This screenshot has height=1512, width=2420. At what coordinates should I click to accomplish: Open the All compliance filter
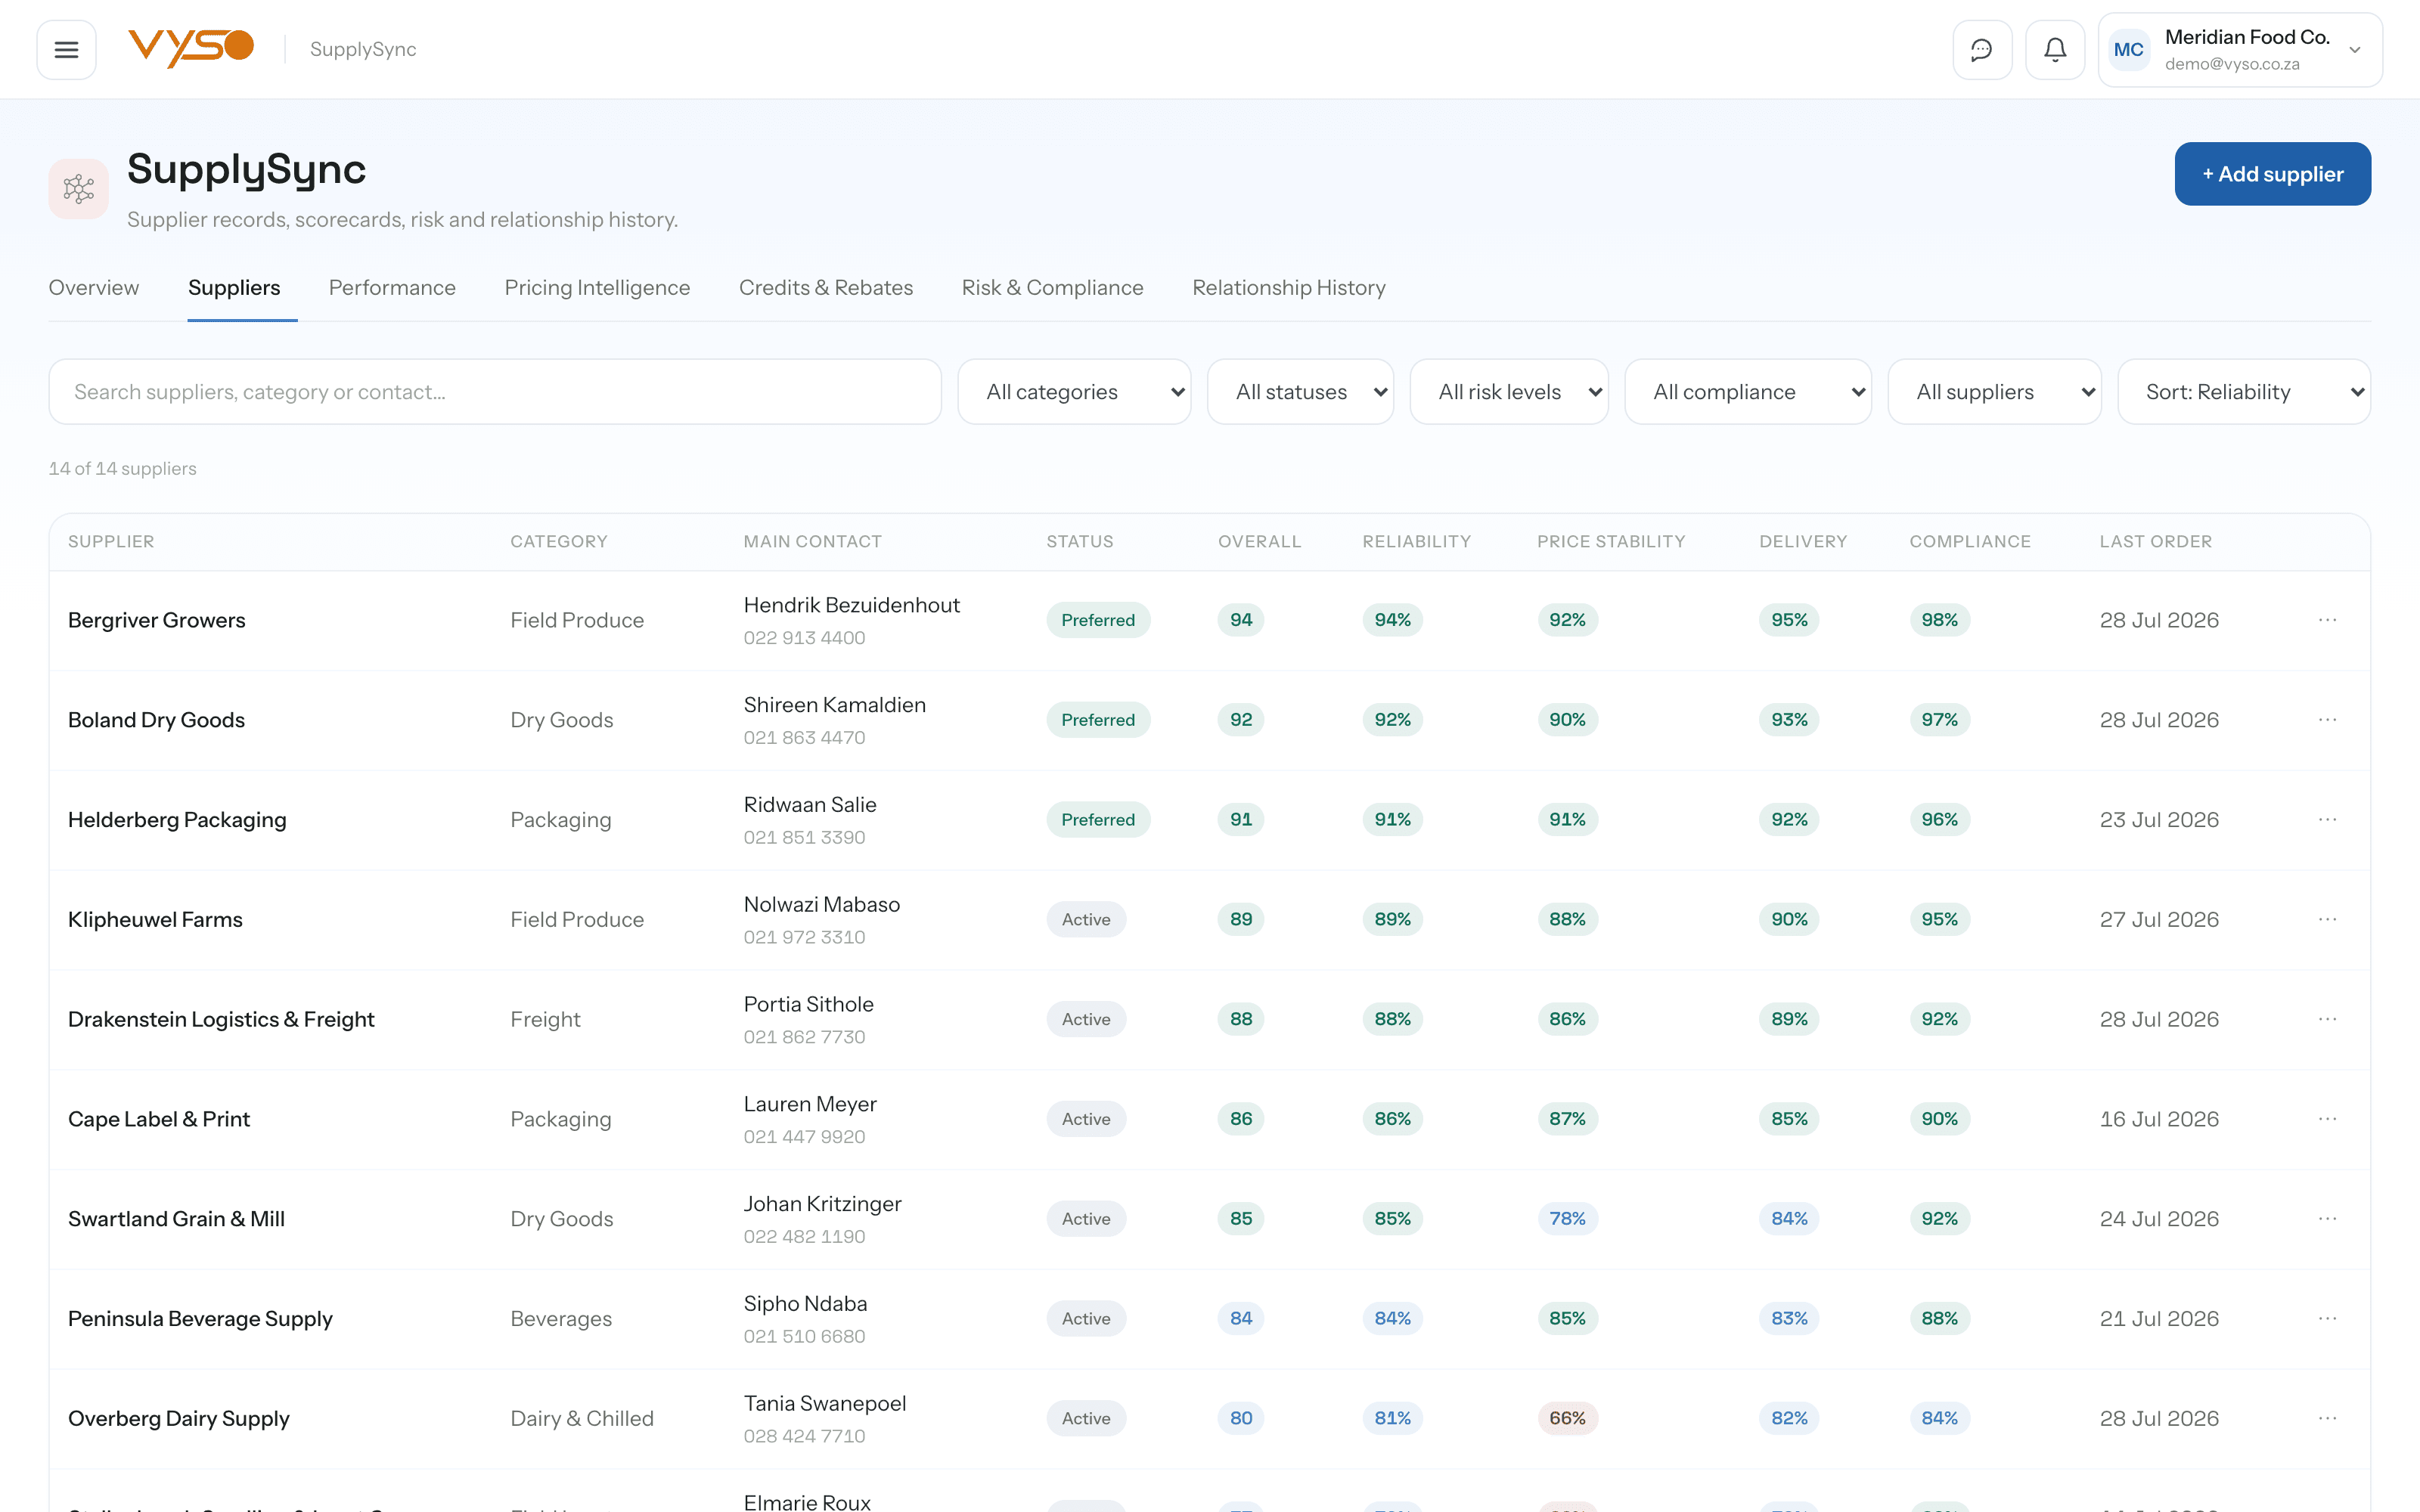[1747, 392]
